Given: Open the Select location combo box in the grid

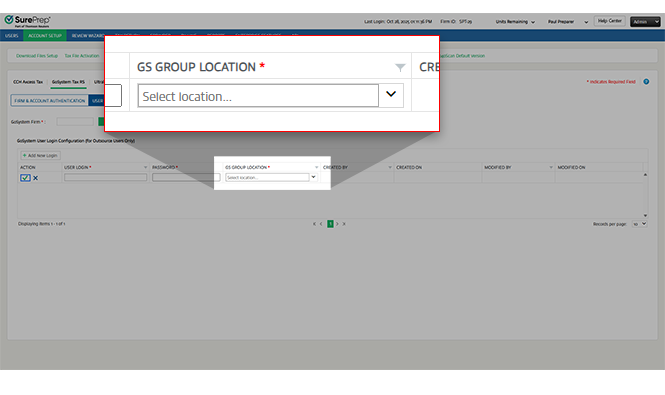Looking at the screenshot, I should (x=271, y=177).
